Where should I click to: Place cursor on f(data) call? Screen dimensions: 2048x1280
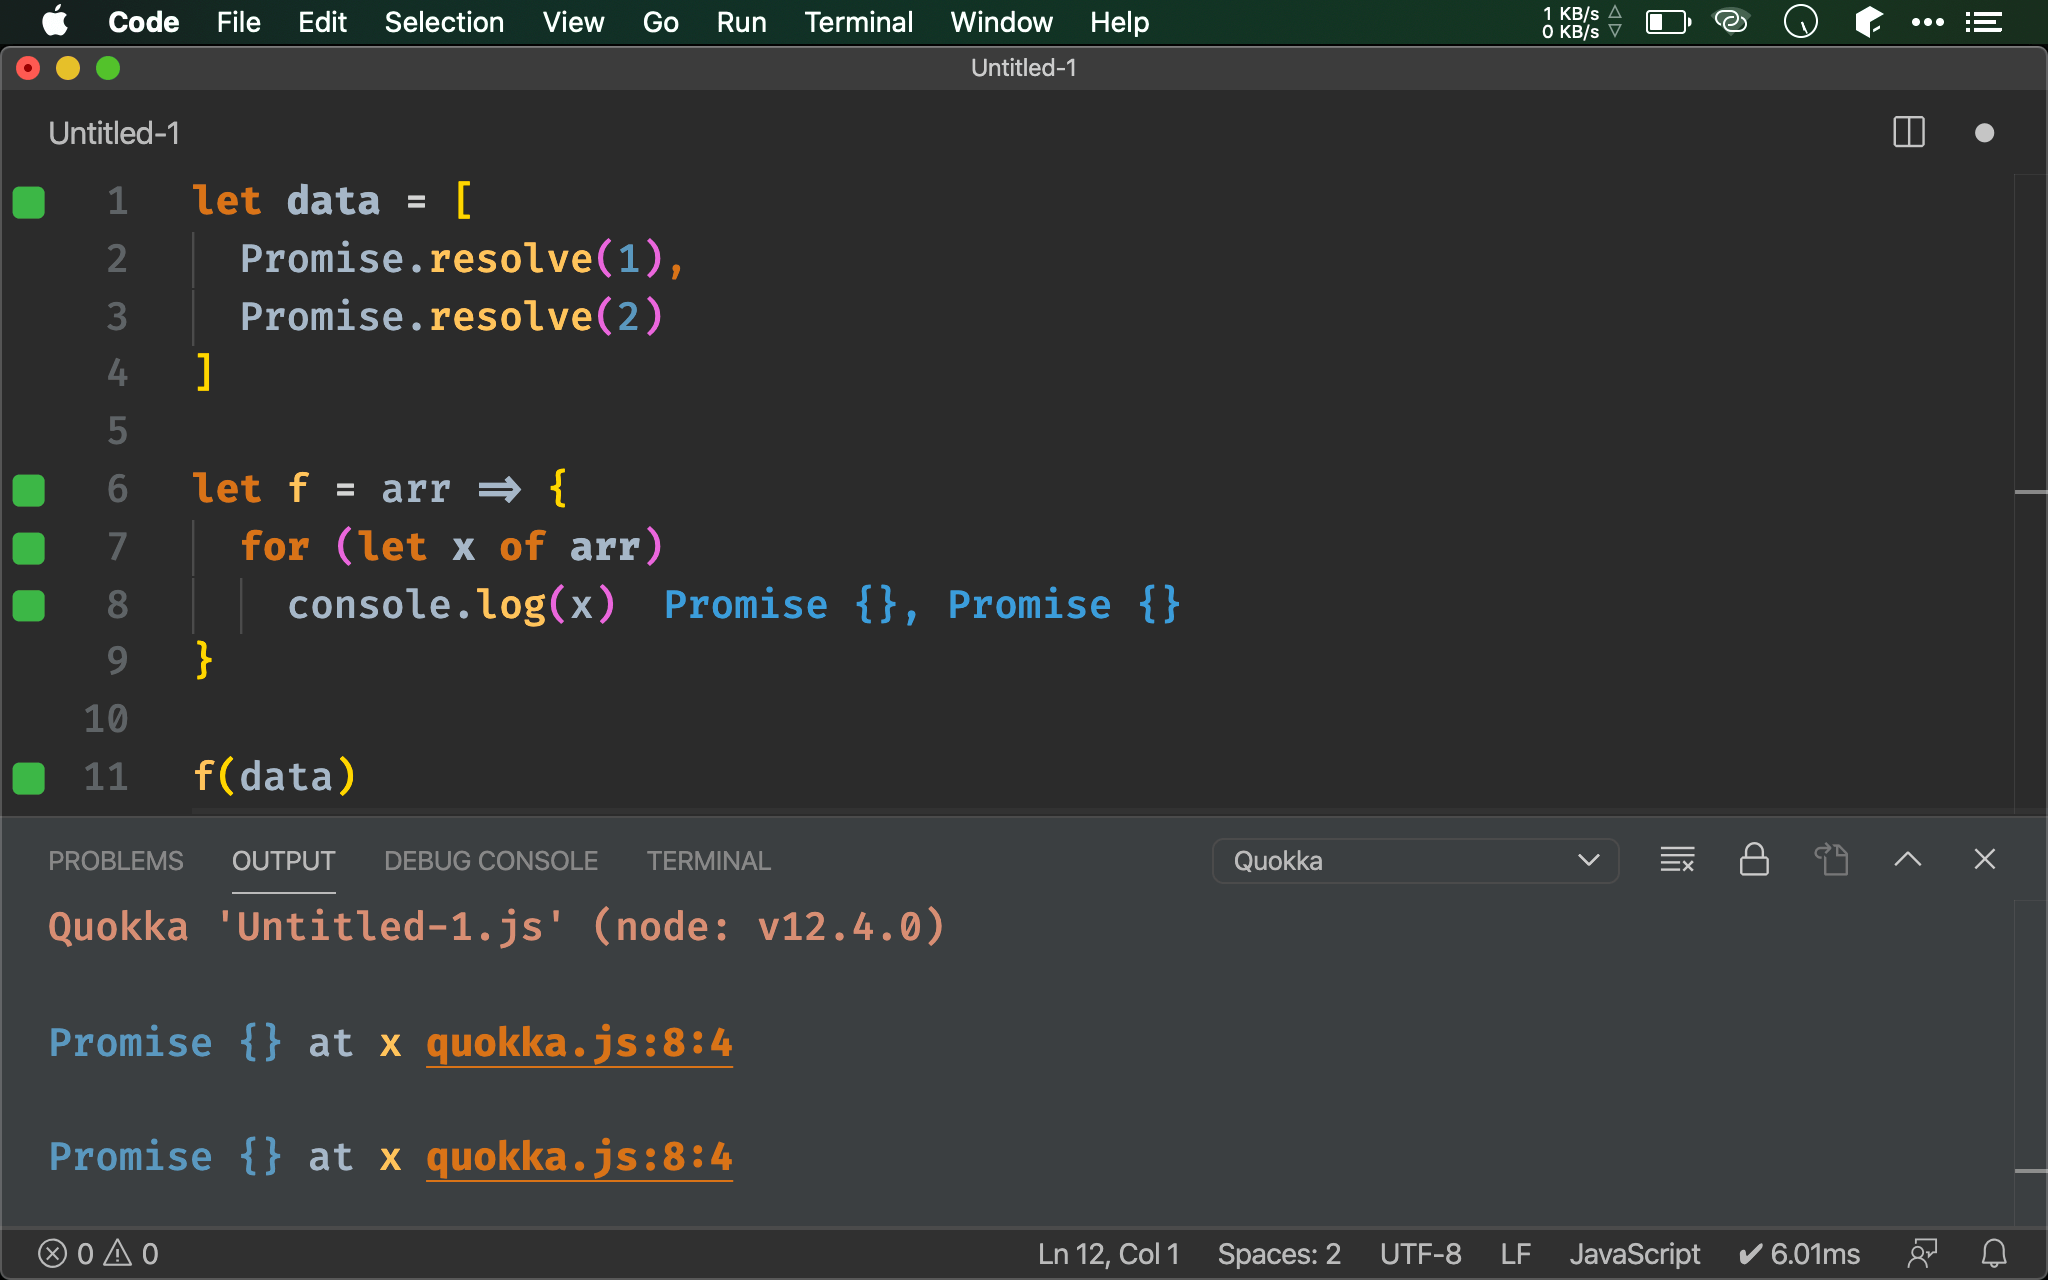[274, 777]
